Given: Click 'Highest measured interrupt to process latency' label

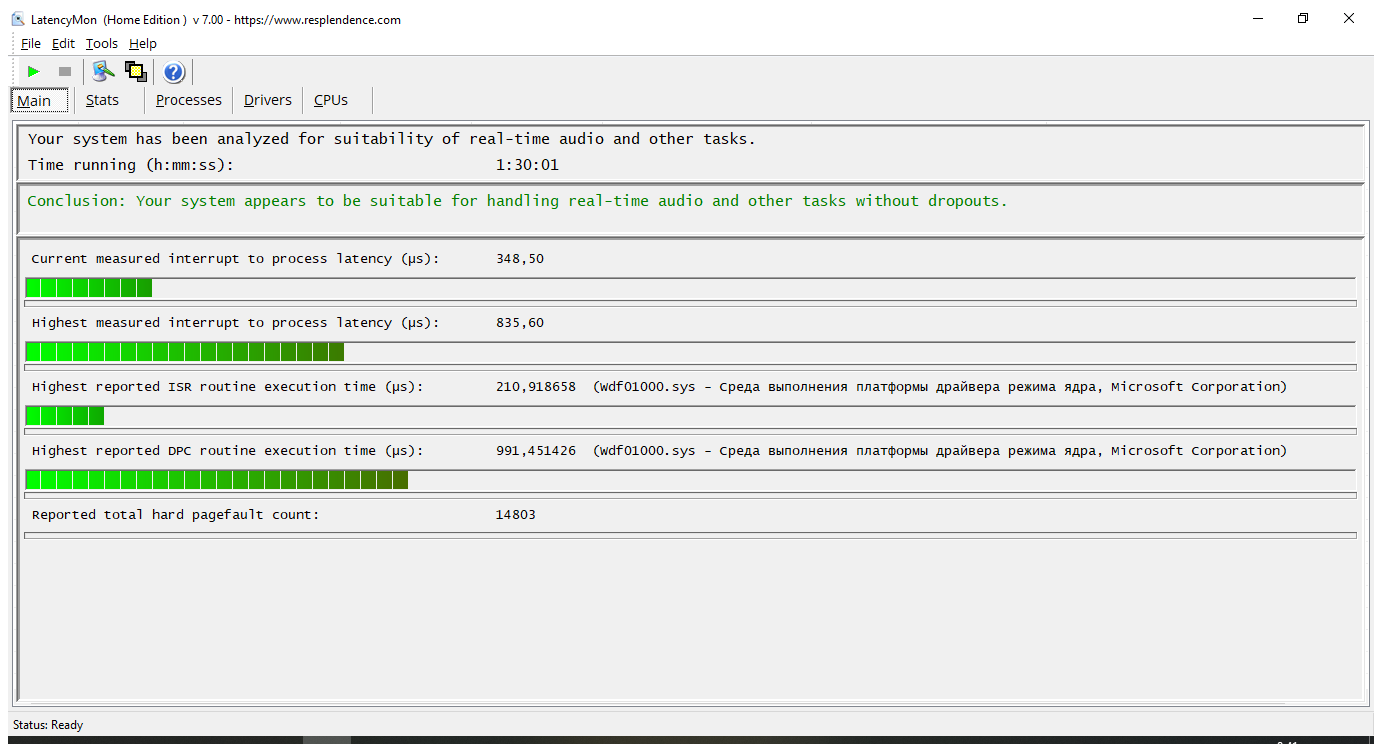Looking at the screenshot, I should click(x=236, y=323).
